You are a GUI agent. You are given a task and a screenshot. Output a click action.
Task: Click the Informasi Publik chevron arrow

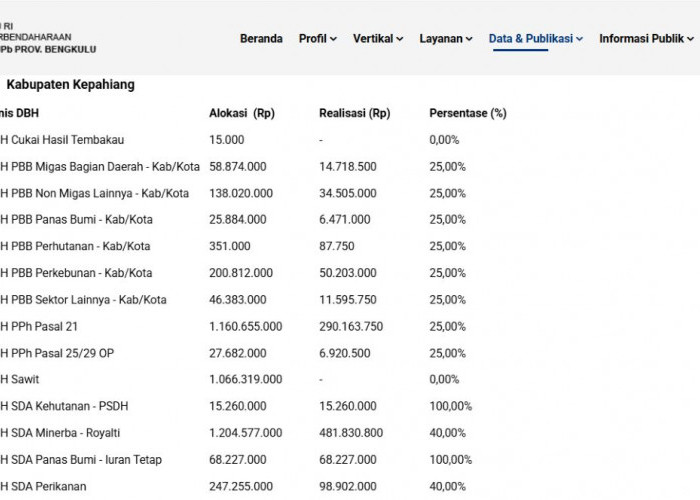pyautogui.click(x=690, y=39)
